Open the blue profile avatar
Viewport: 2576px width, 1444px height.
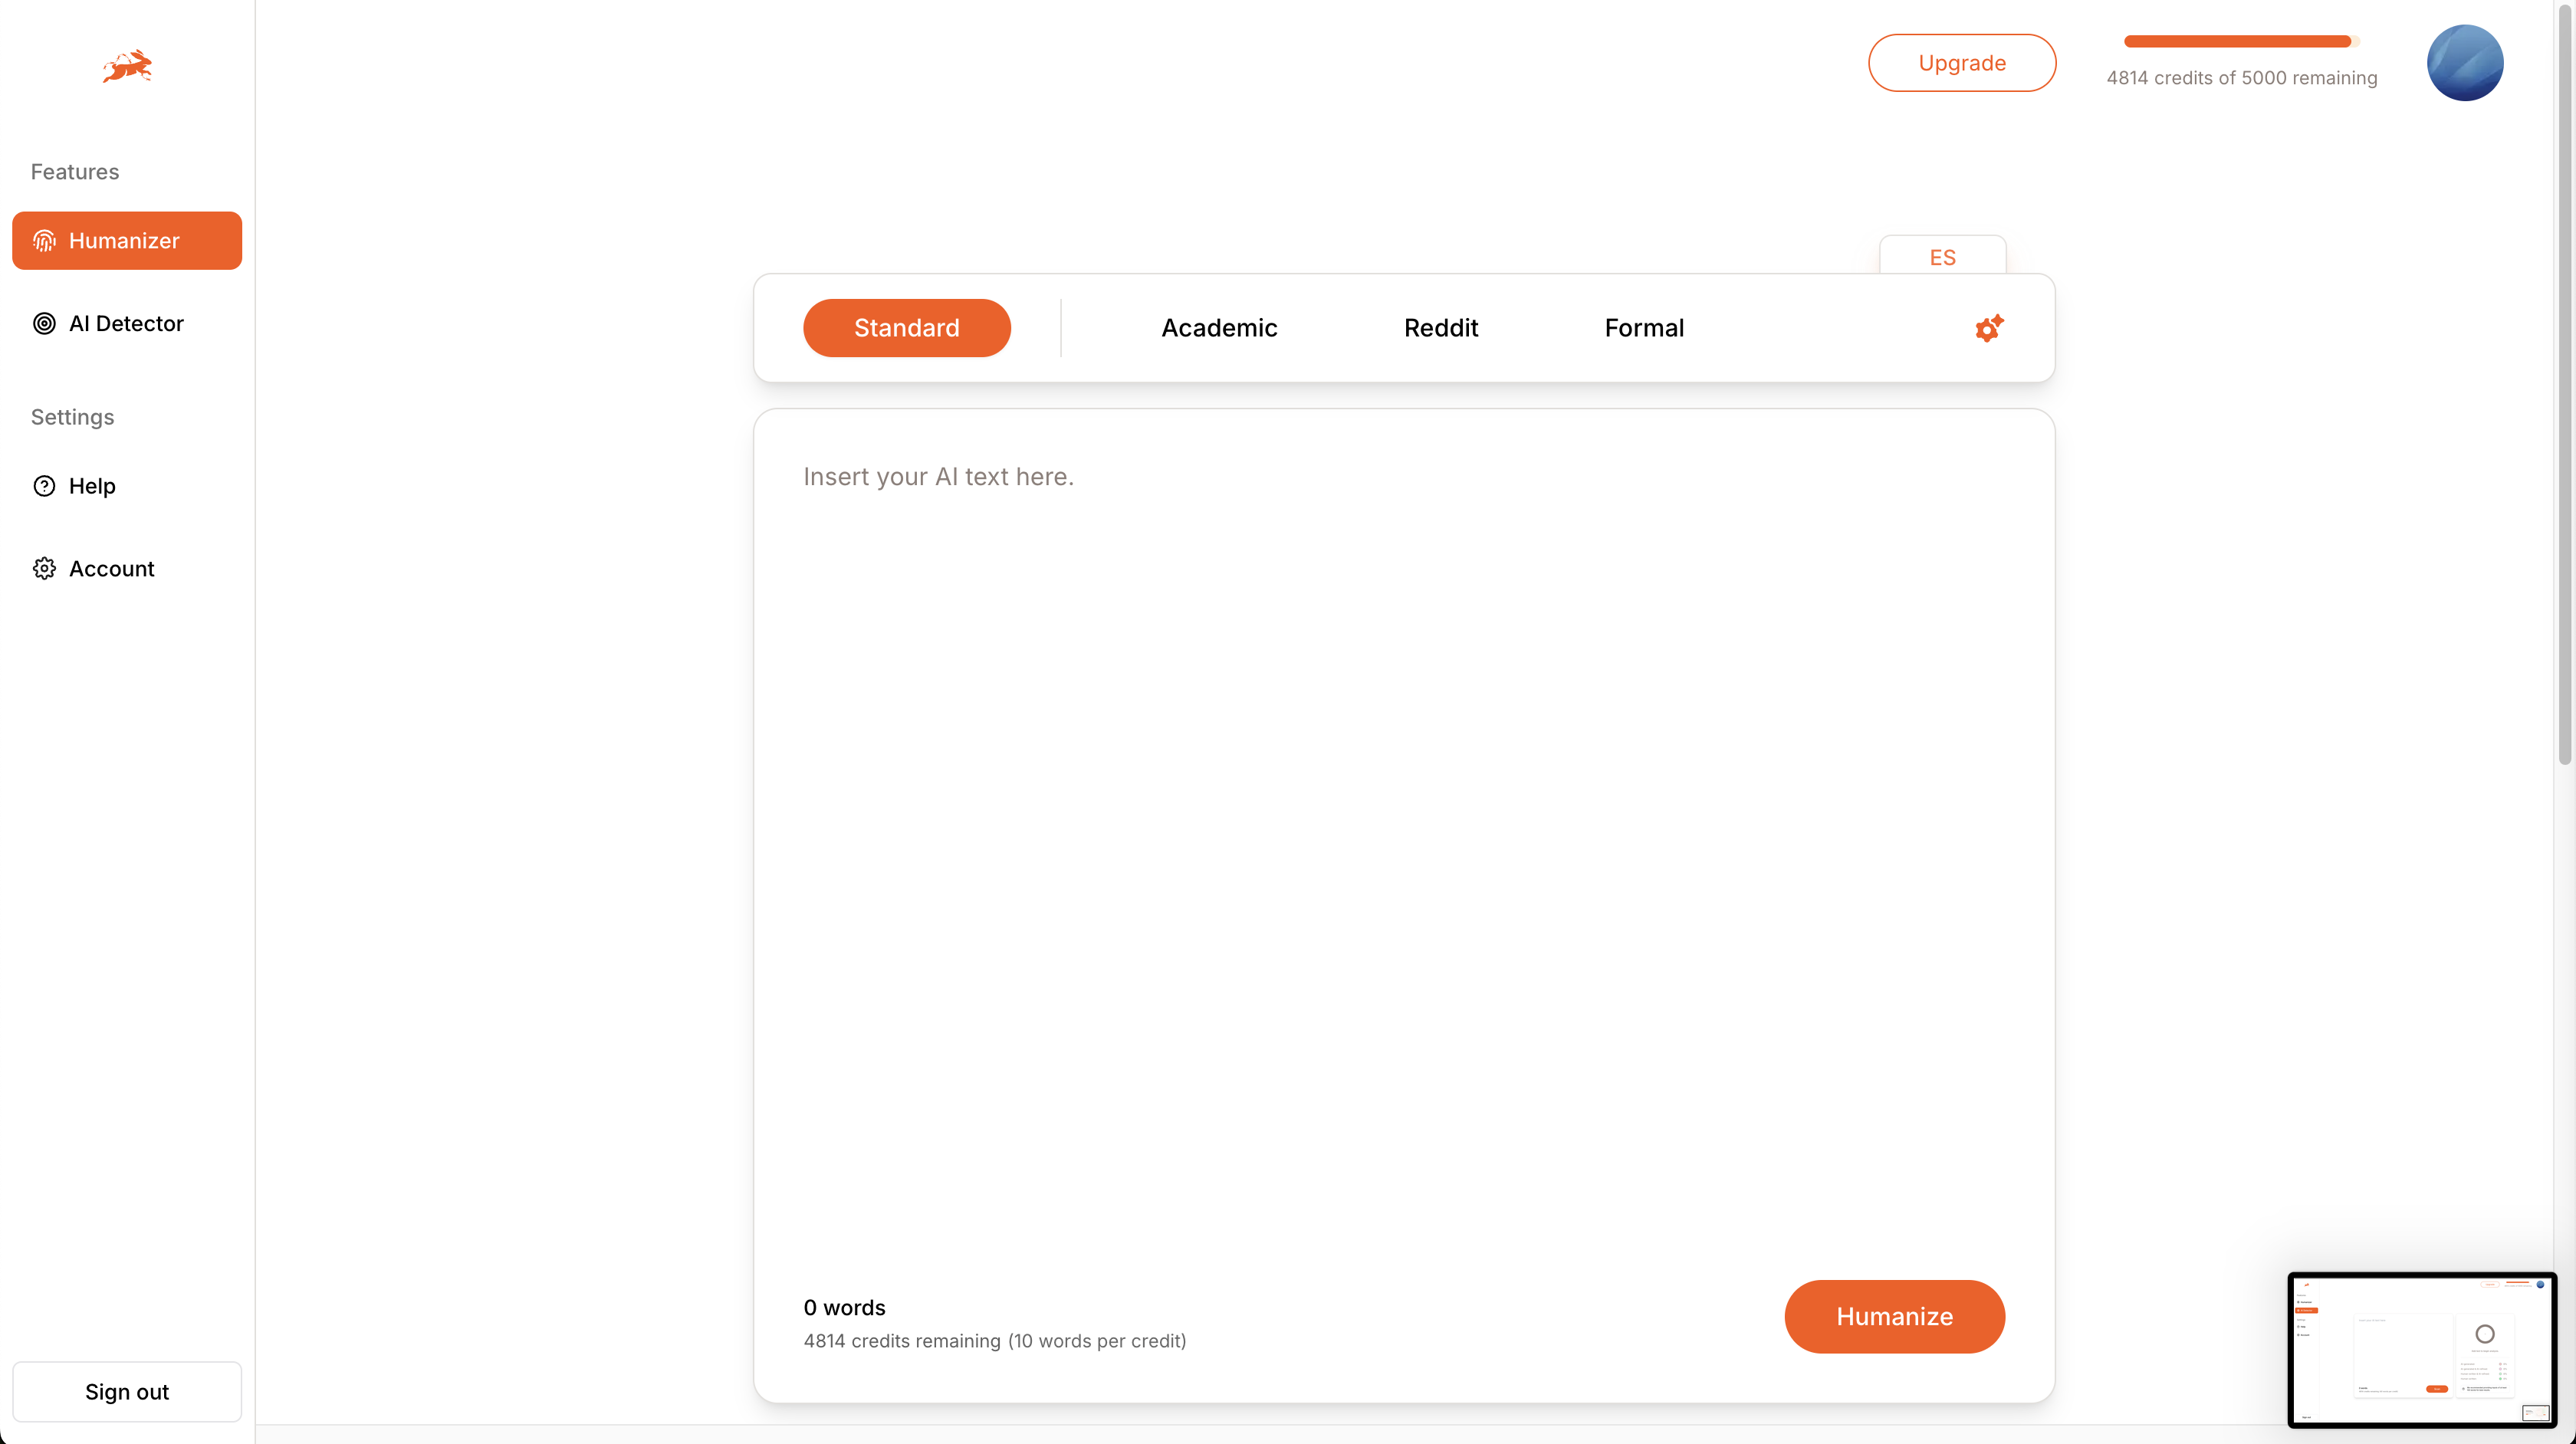tap(2464, 63)
